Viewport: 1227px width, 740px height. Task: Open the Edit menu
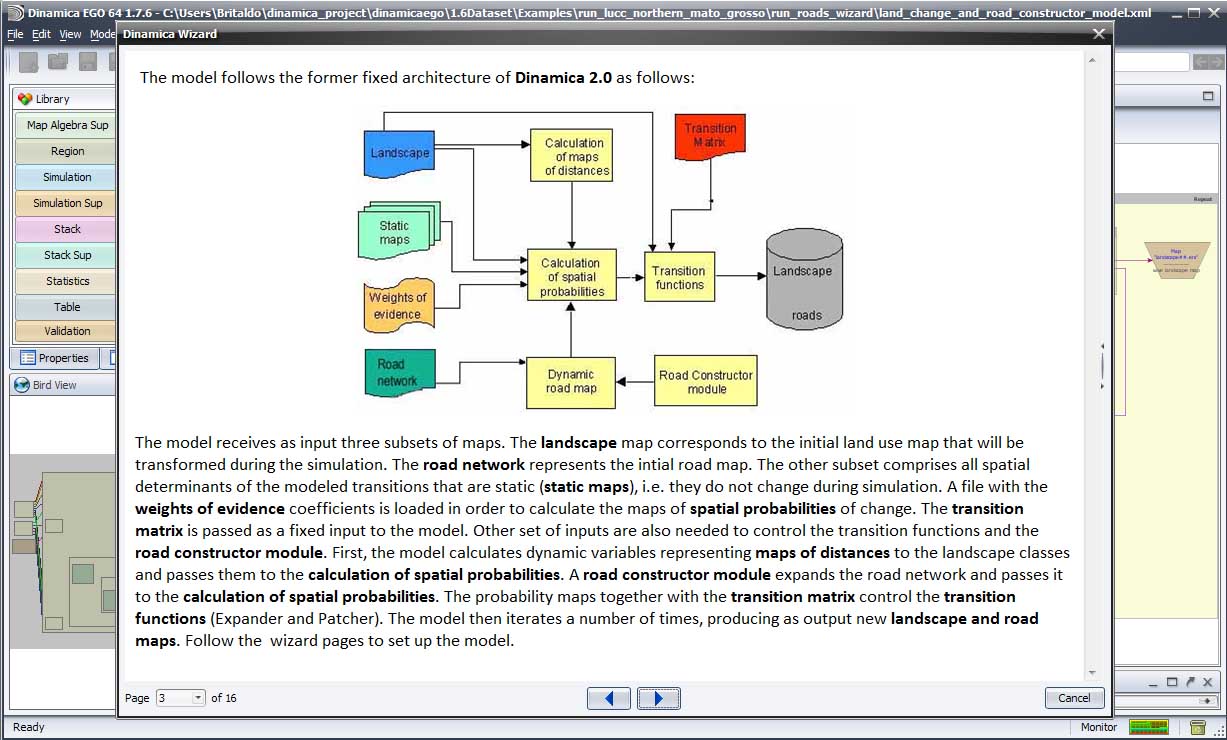tap(41, 34)
